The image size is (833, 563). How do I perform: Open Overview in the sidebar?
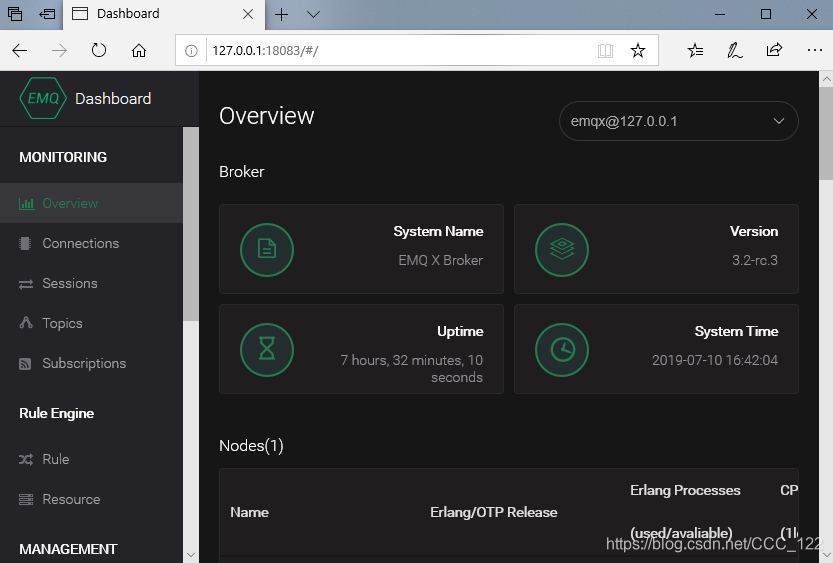[x=91, y=203]
